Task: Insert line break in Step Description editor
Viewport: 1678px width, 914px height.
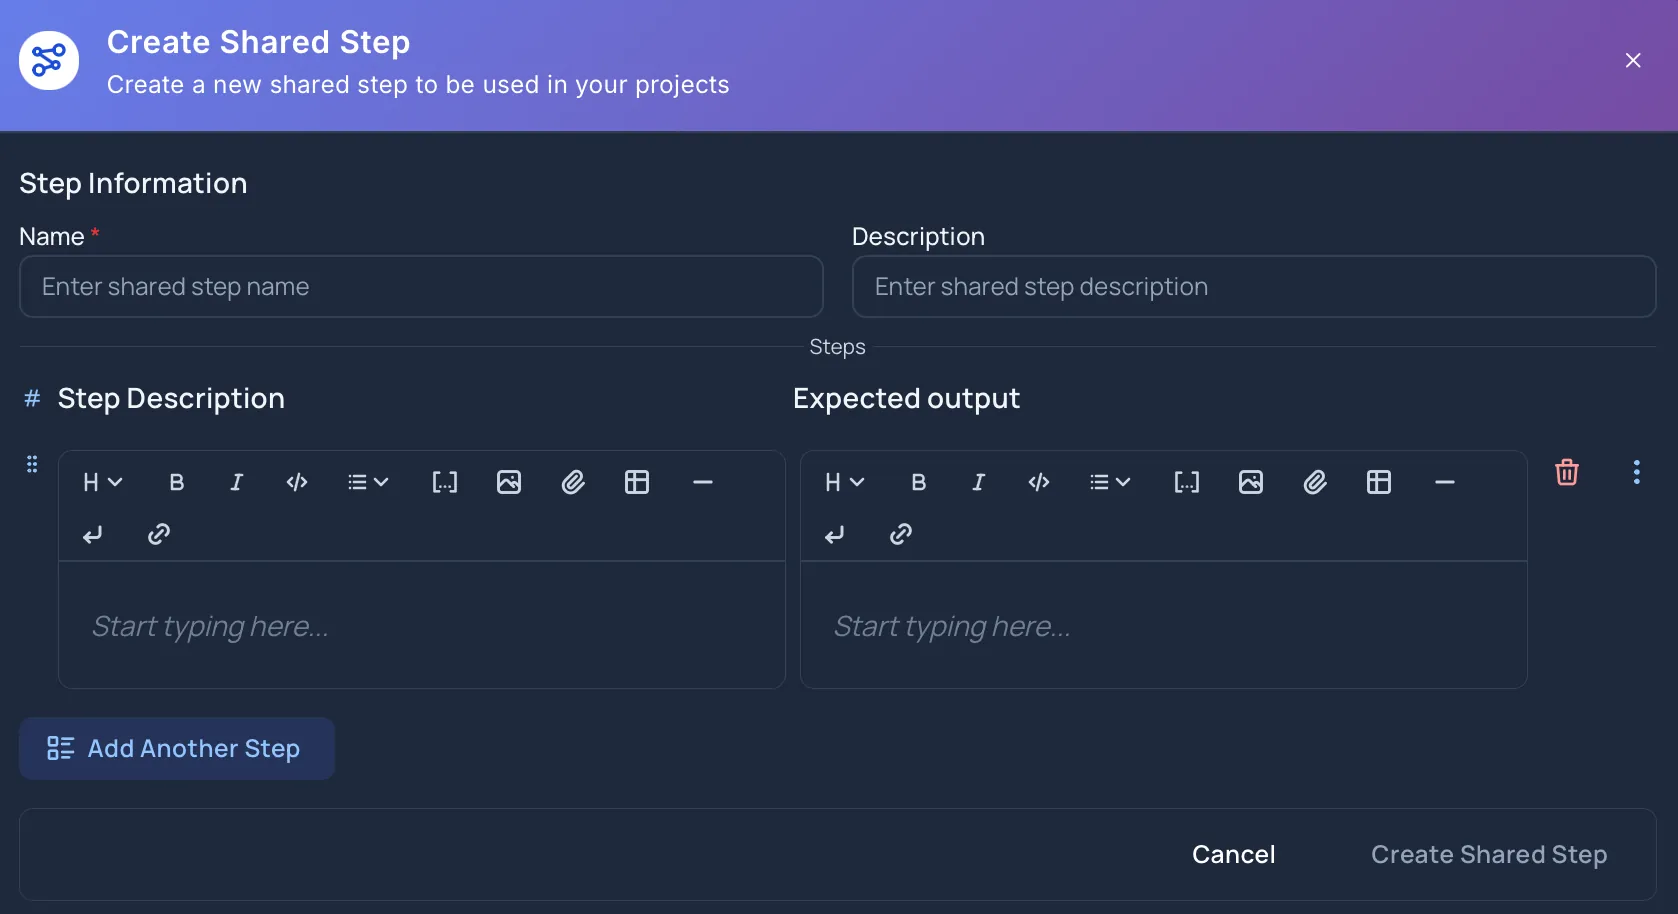Action: coord(93,534)
